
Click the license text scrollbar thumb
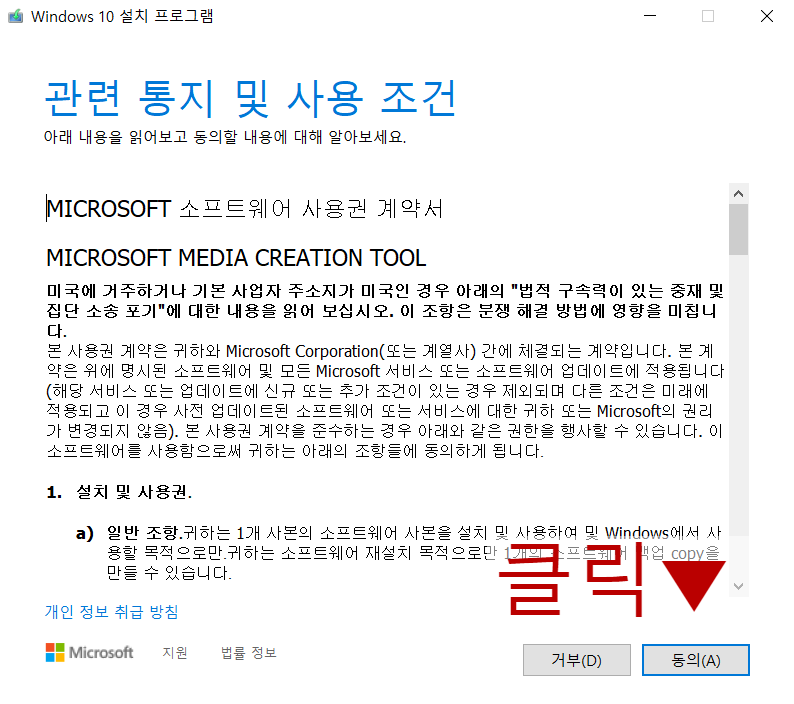(x=738, y=229)
